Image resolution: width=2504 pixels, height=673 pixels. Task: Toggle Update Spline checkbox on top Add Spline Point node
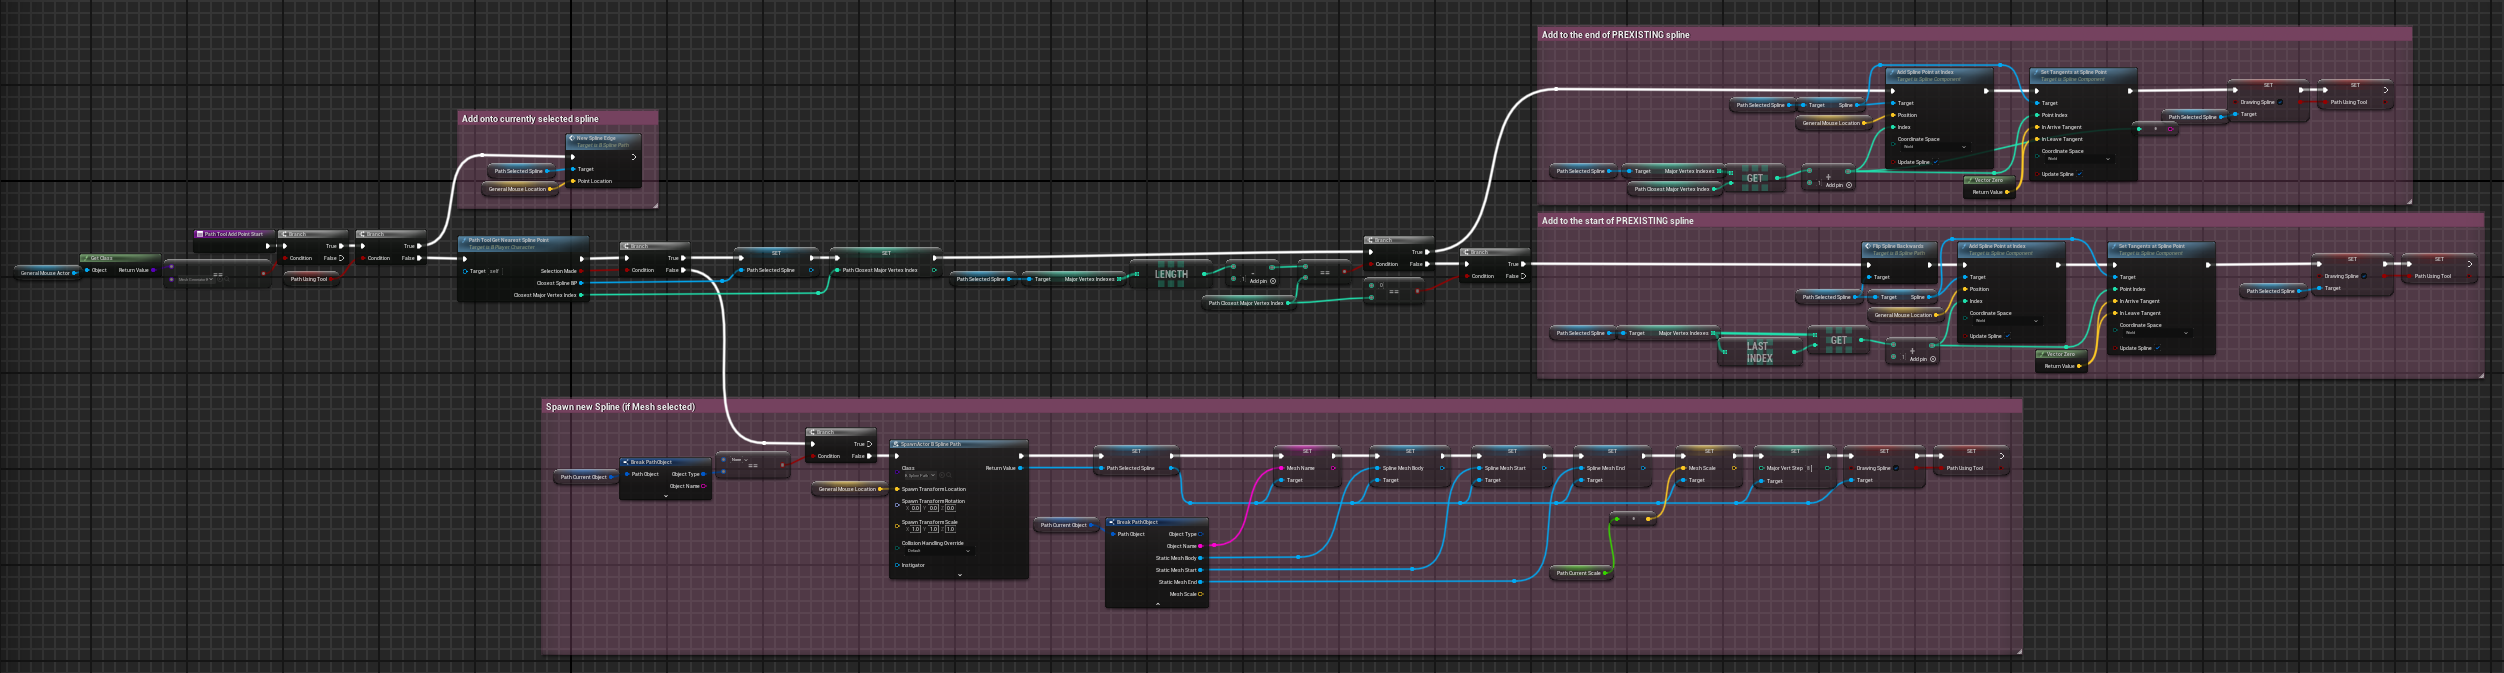coord(1936,162)
